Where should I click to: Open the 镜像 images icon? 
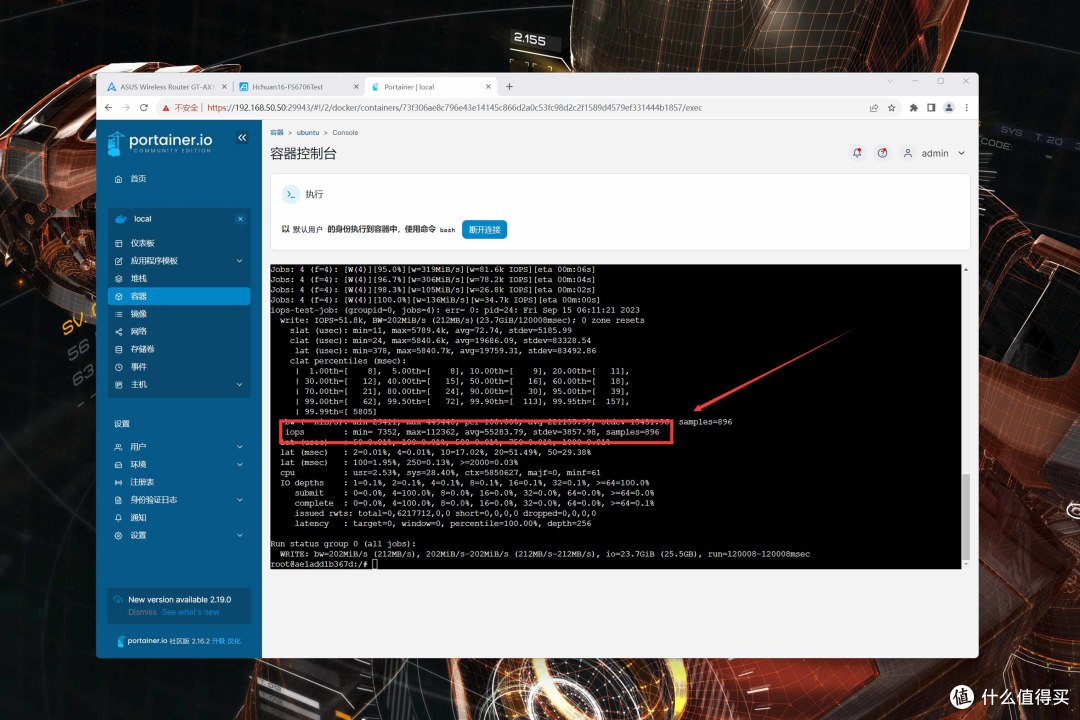click(x=118, y=314)
